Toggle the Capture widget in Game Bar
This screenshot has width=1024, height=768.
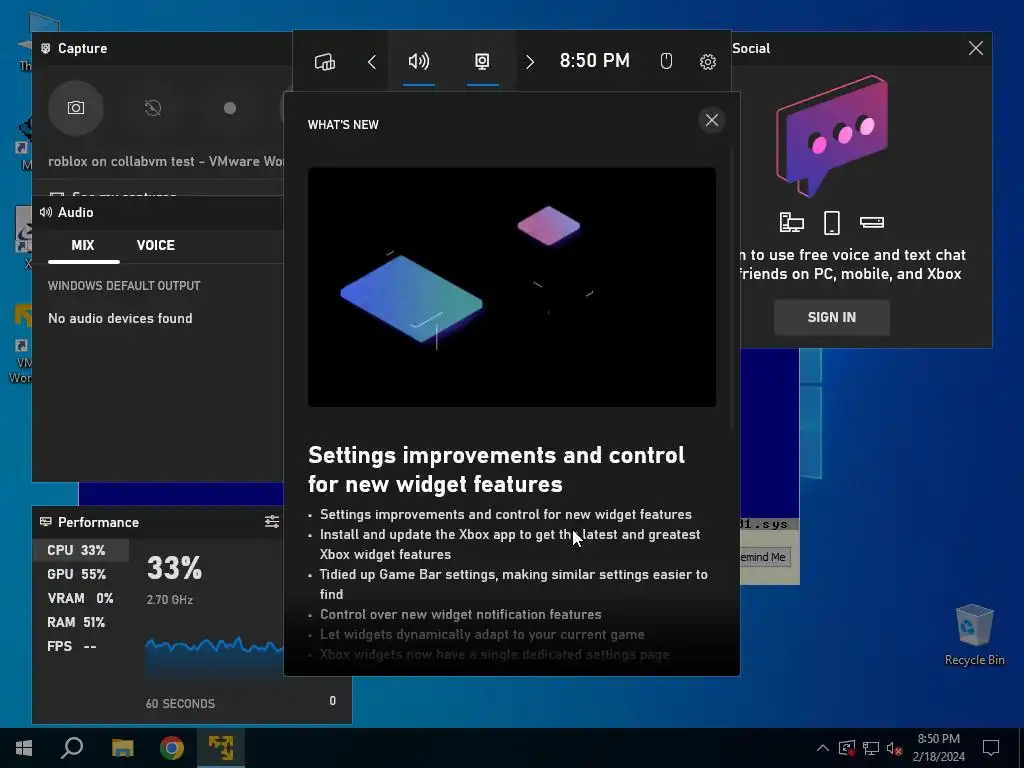pyautogui.click(x=482, y=61)
